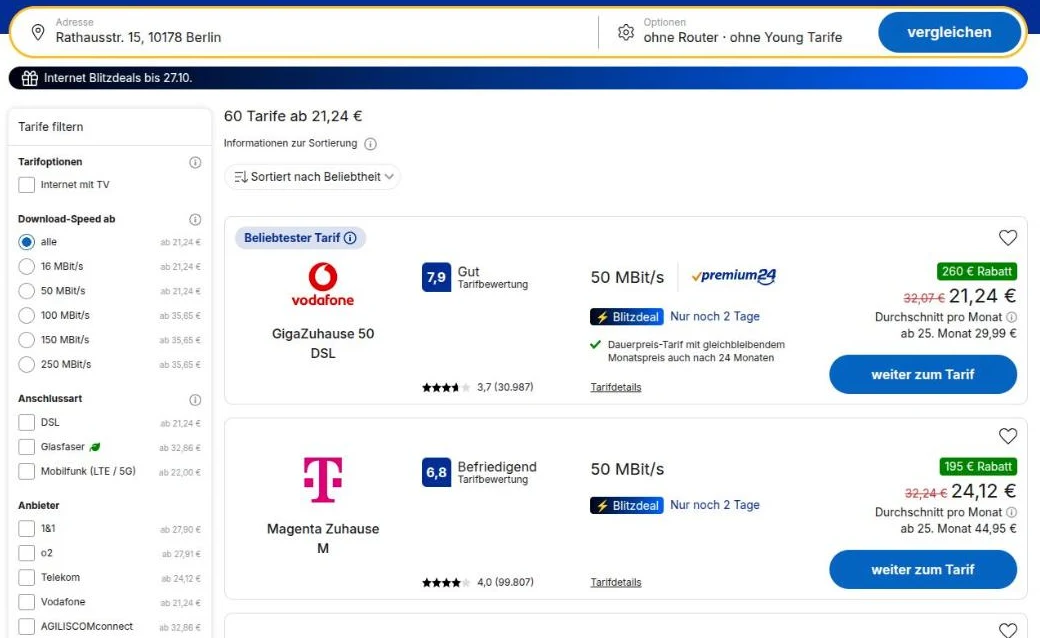Check Mobilfunk (LTE / 5G) option
Image resolution: width=1040 pixels, height=638 pixels.
pyautogui.click(x=27, y=472)
